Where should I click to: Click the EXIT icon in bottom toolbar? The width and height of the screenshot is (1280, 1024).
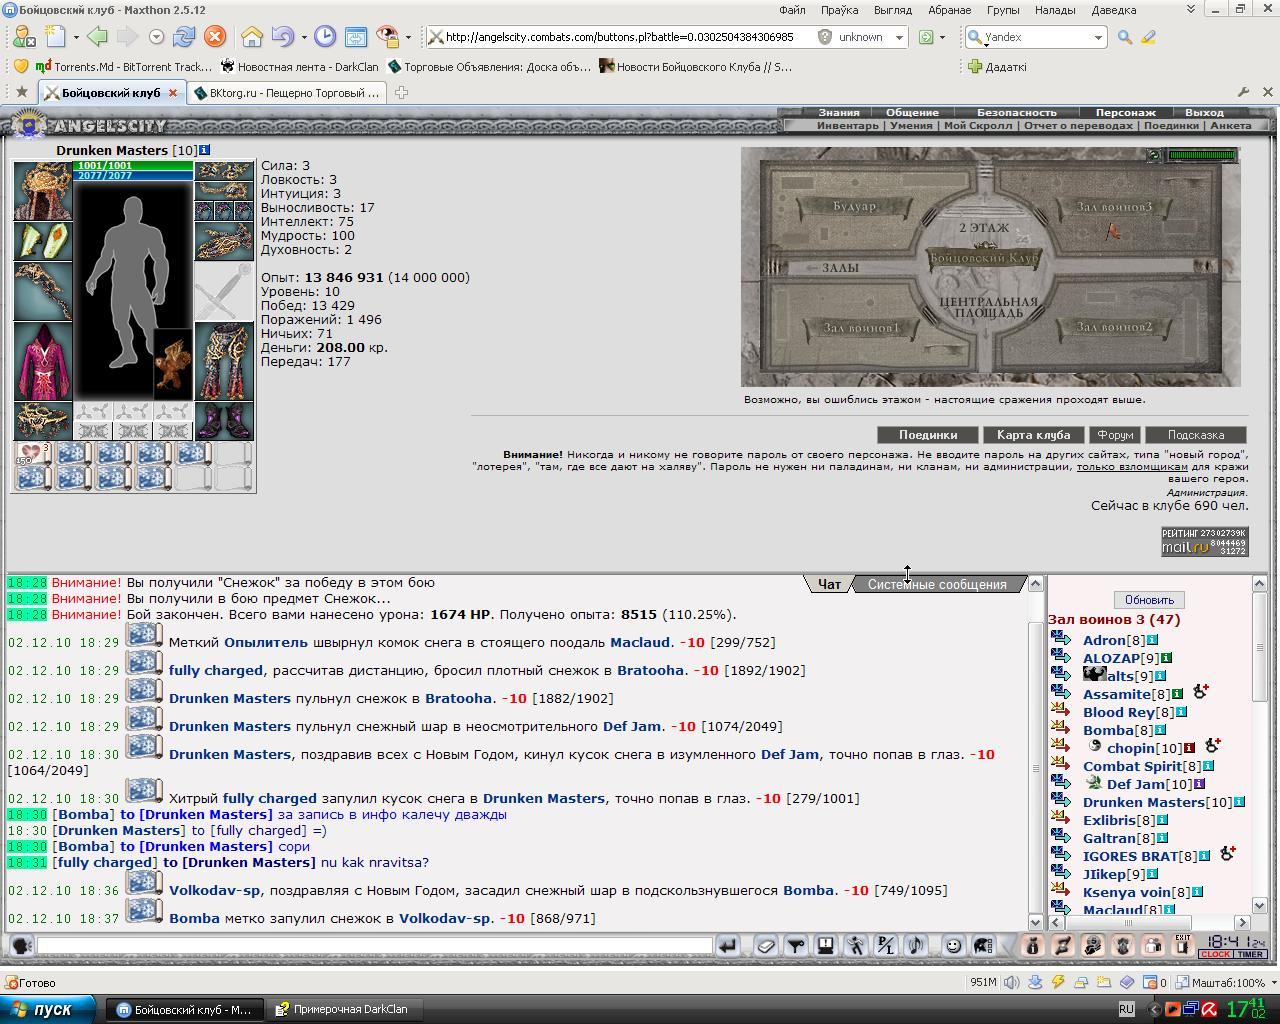pos(1182,945)
